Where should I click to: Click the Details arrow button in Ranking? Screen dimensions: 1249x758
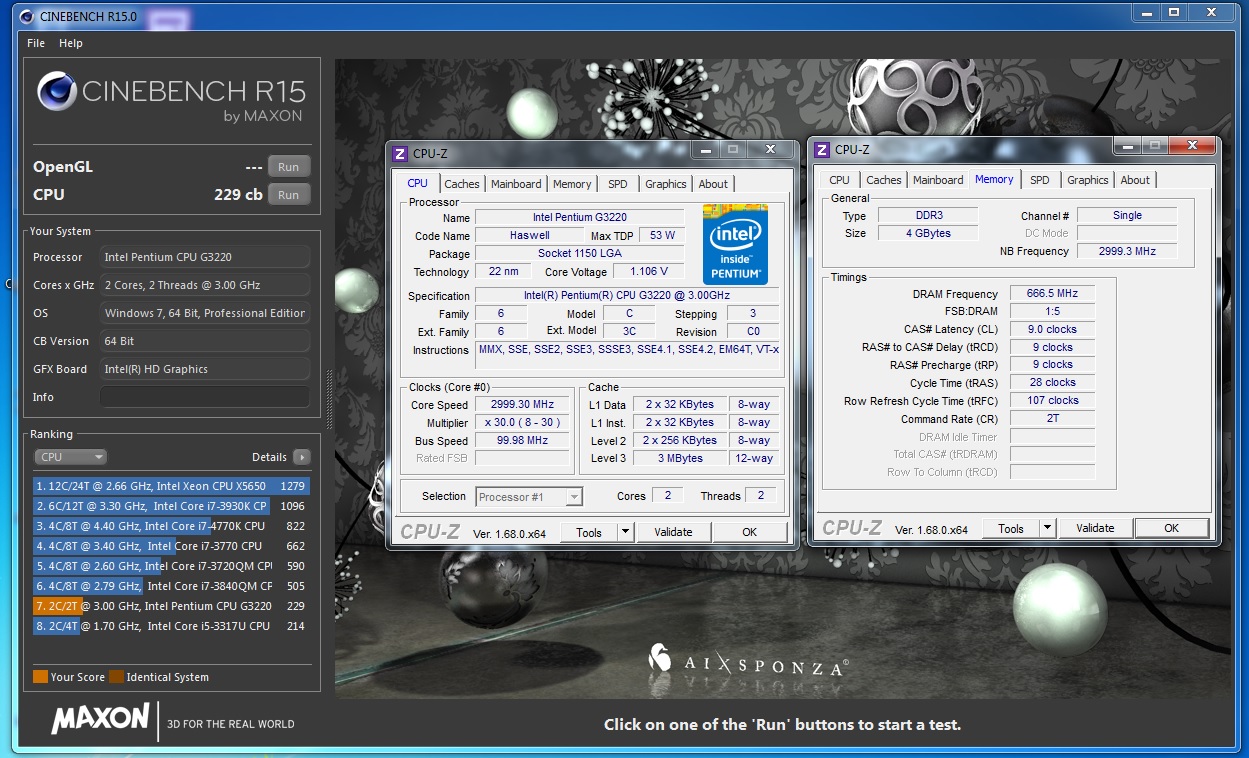[x=301, y=457]
